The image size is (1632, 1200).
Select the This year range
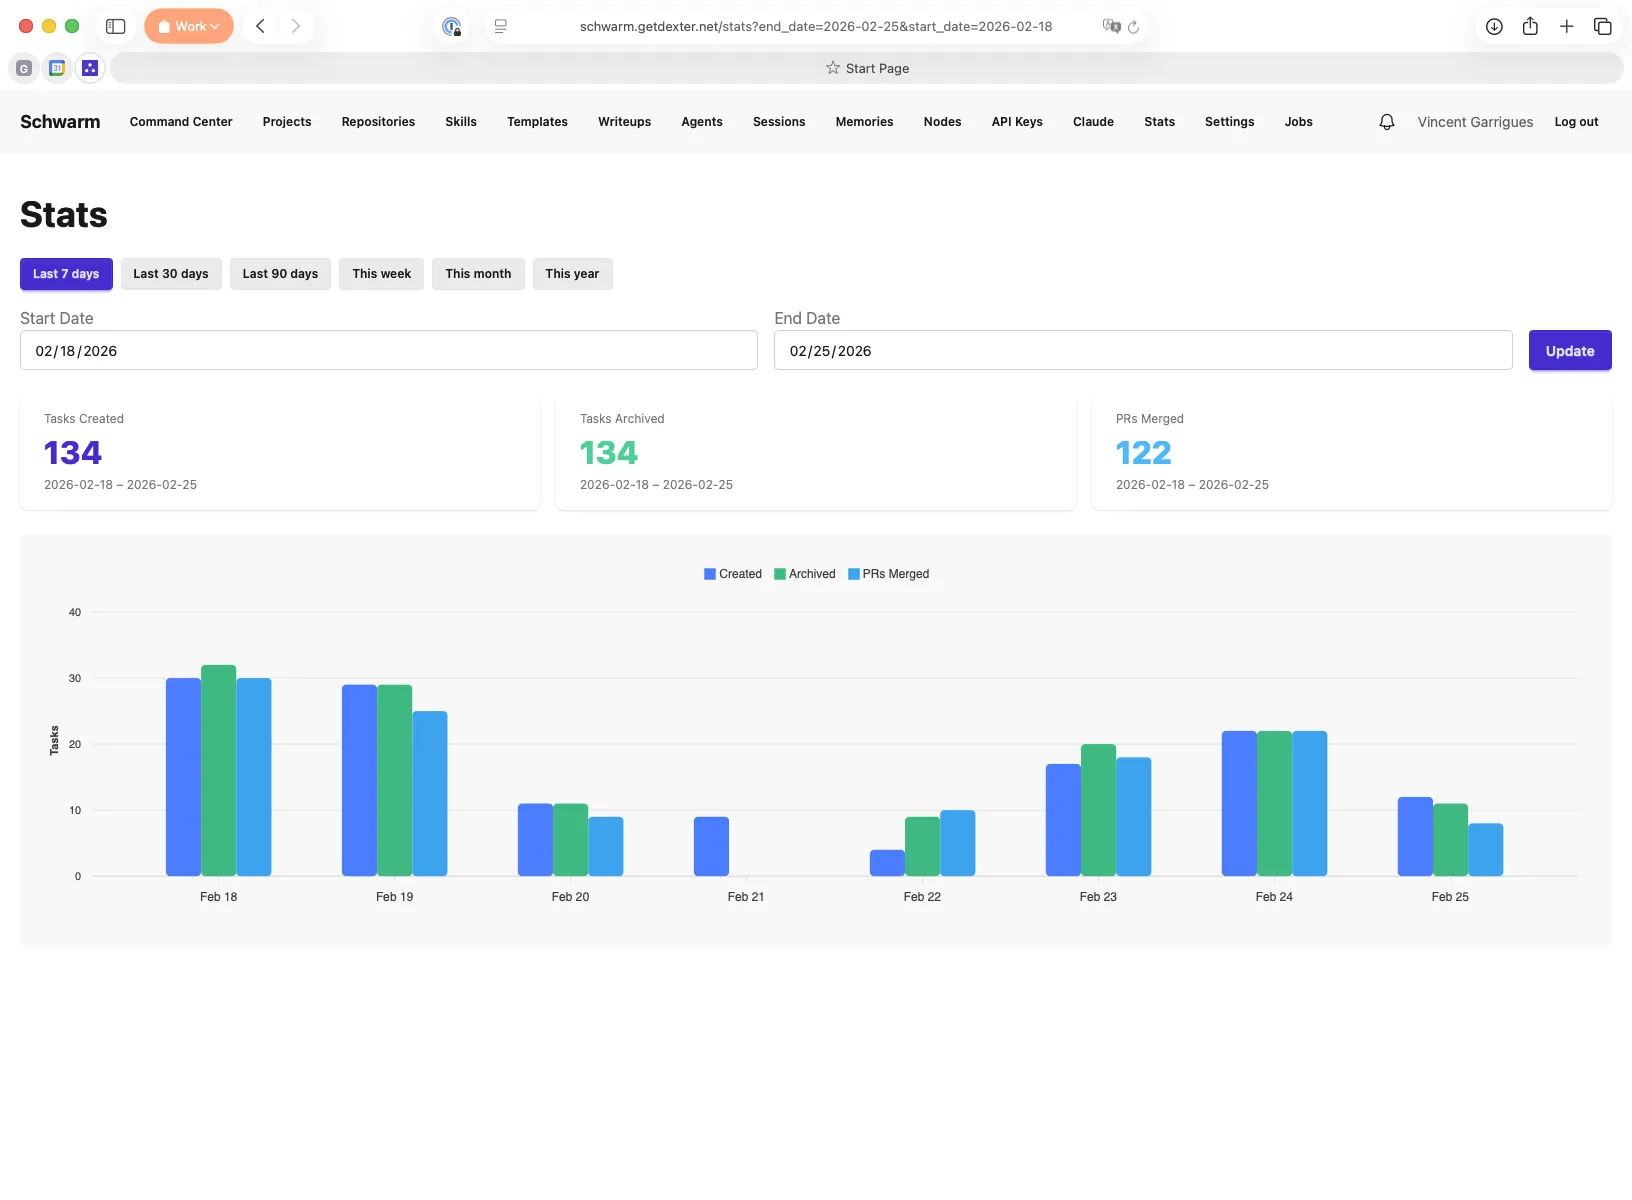click(572, 274)
